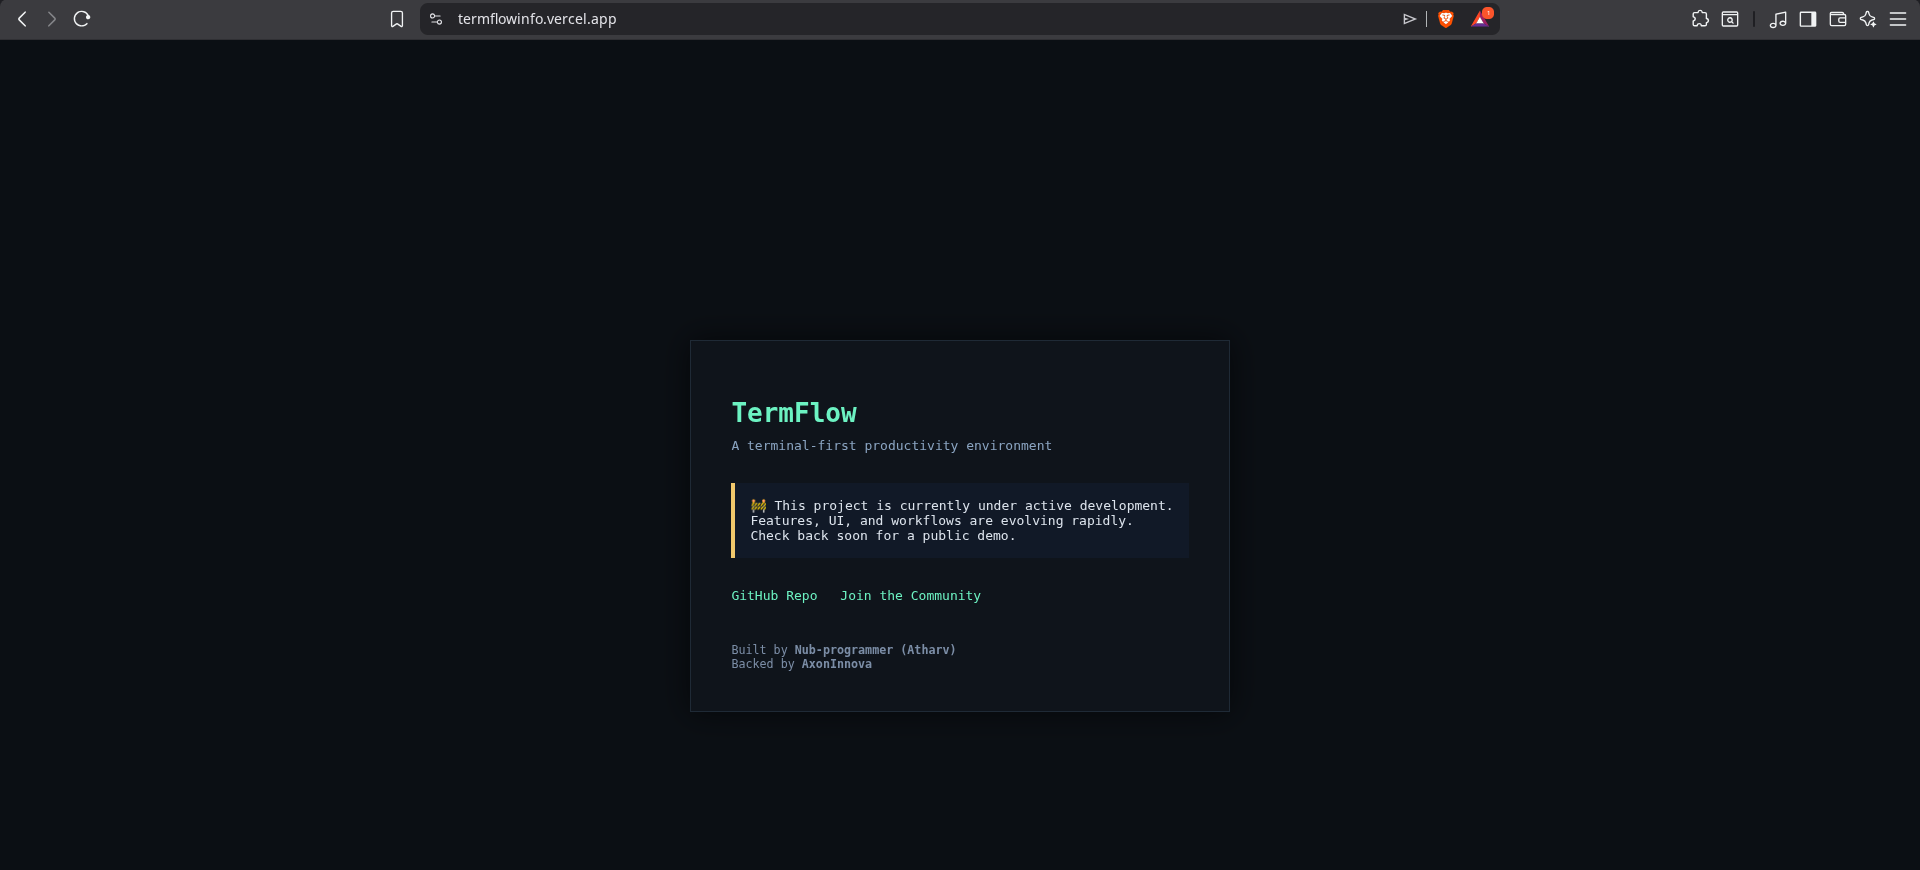
Task: Click the TermFlow heading
Action: 794,413
